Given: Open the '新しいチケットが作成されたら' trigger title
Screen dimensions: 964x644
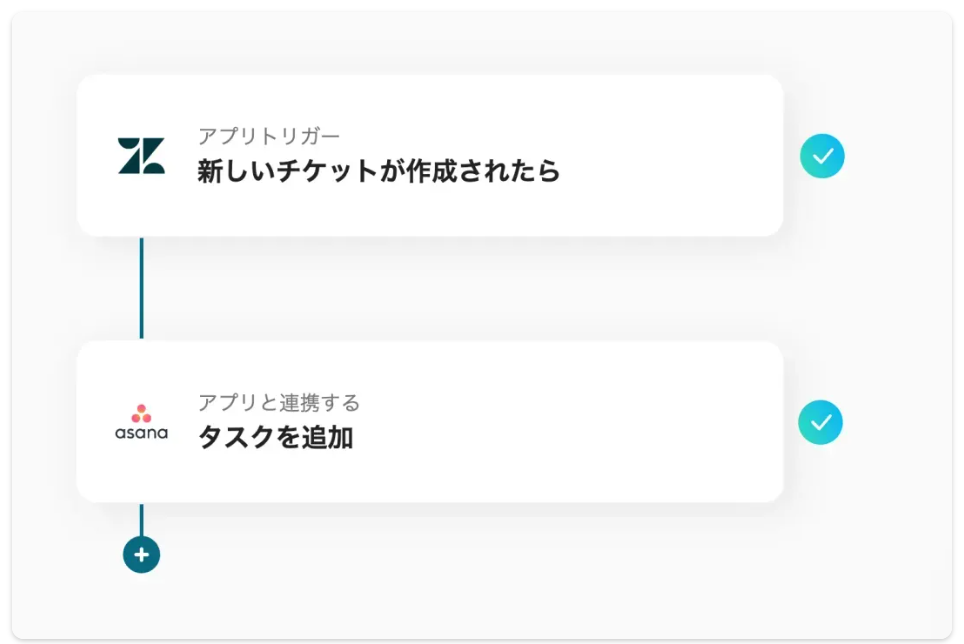Looking at the screenshot, I should pos(378,172).
